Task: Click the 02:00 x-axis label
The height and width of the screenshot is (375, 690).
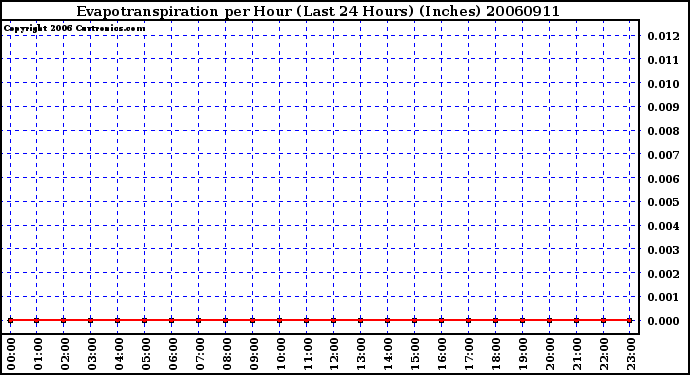Action: [65, 354]
